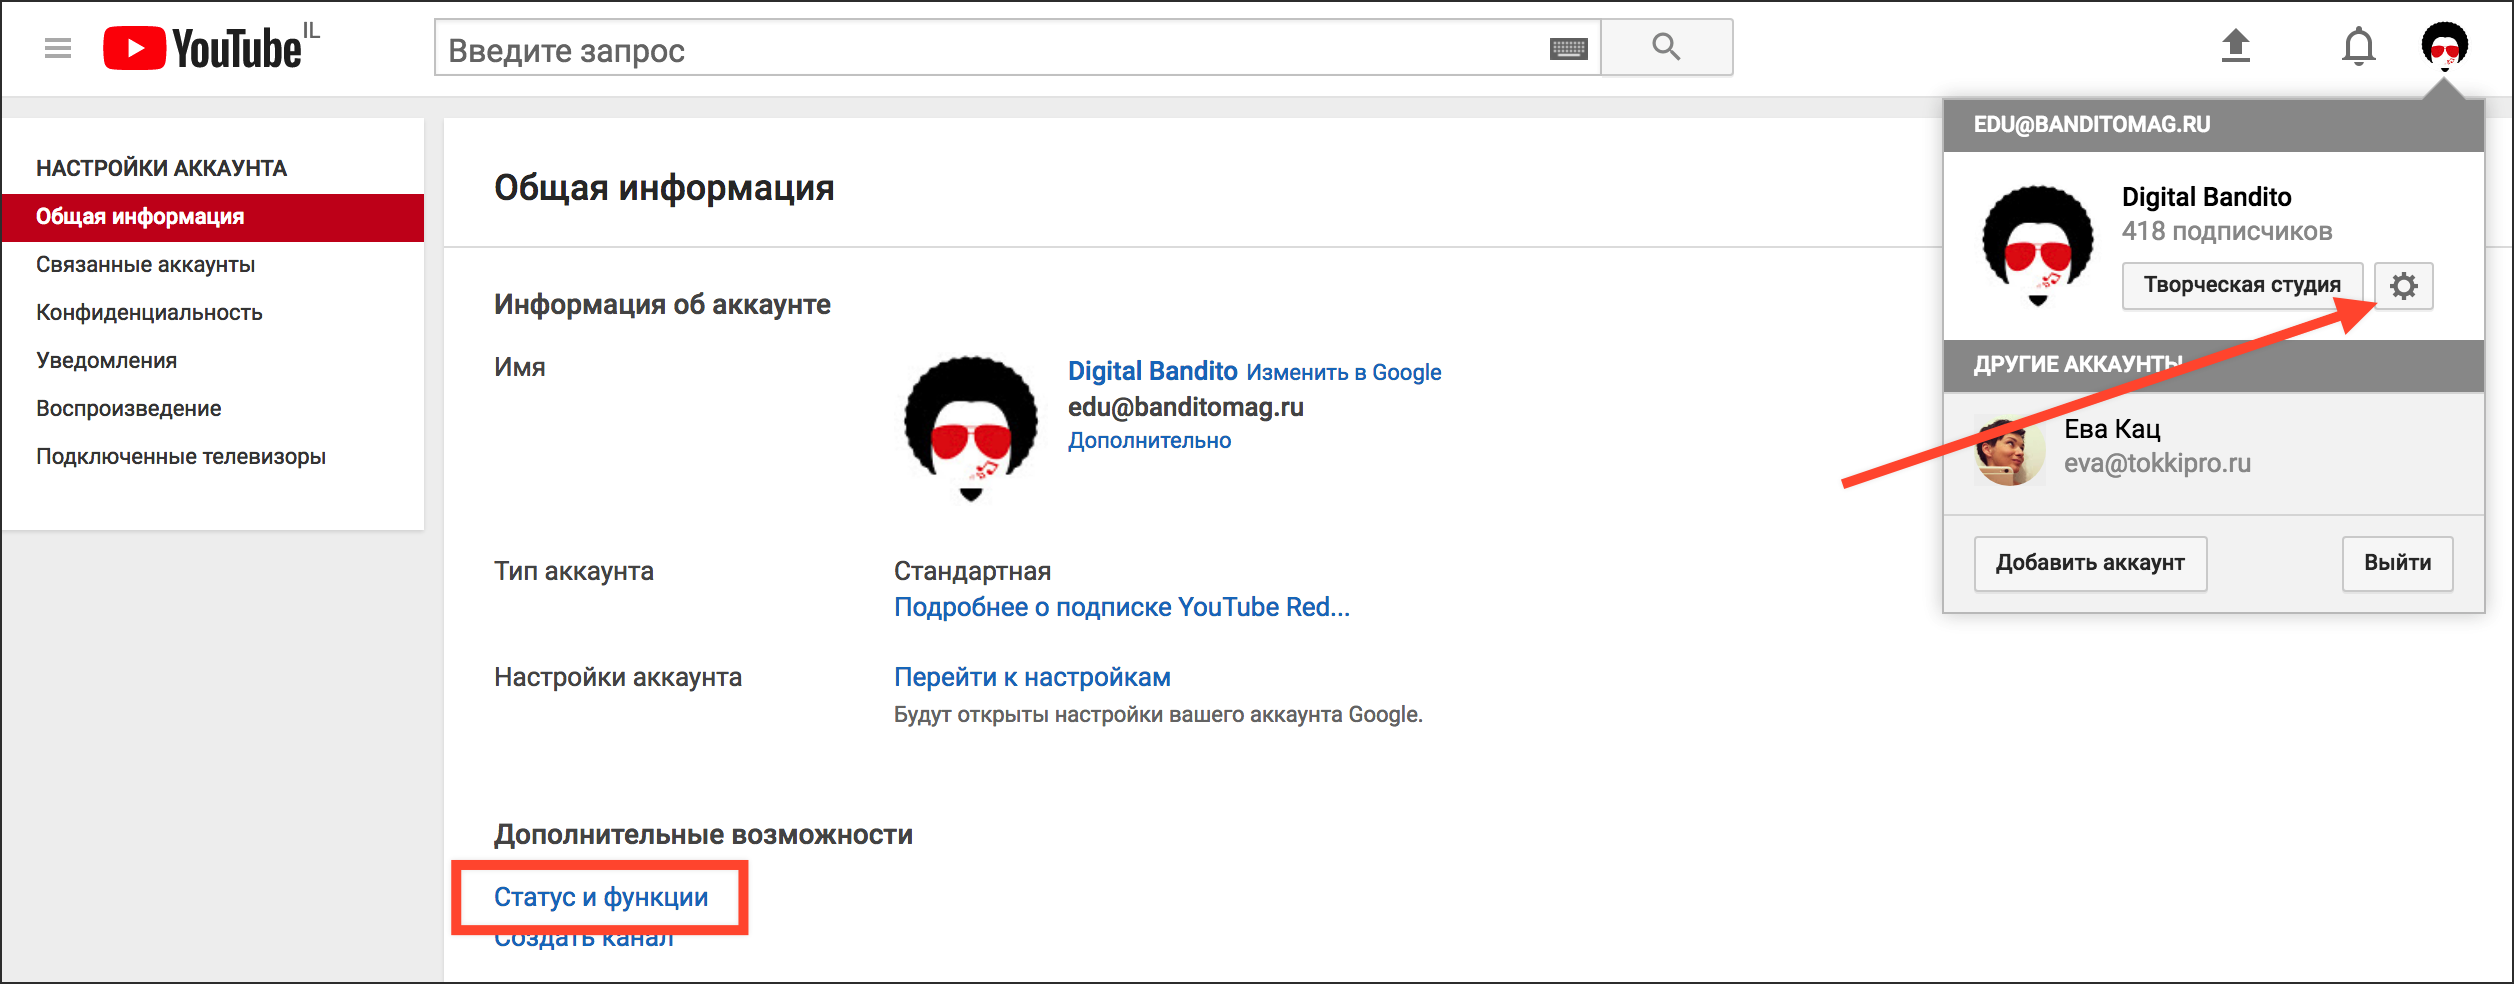2514x984 pixels.
Task: Open Подключенные телевизоры settings
Action: click(x=181, y=457)
